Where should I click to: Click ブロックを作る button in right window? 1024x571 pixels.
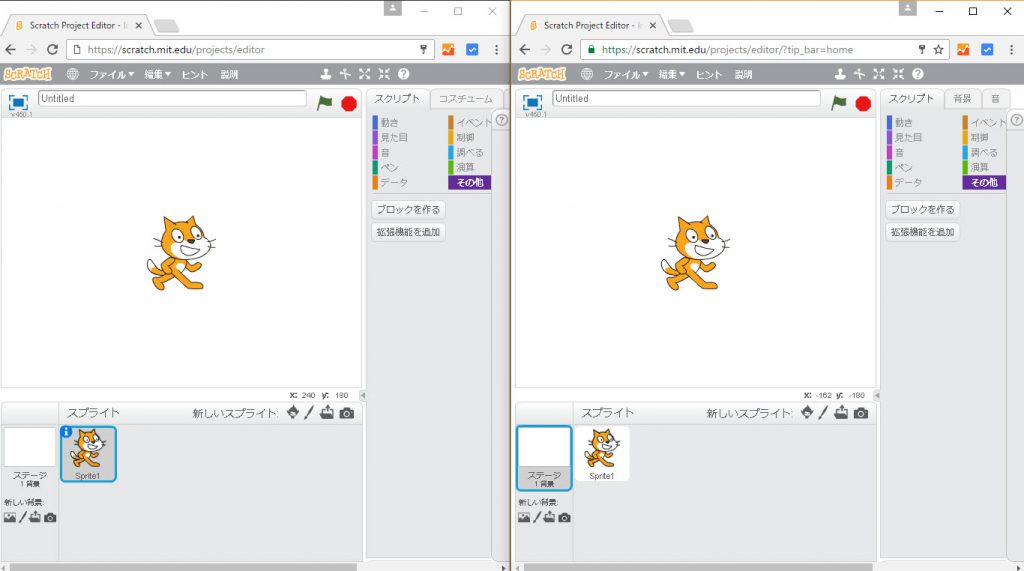point(923,210)
